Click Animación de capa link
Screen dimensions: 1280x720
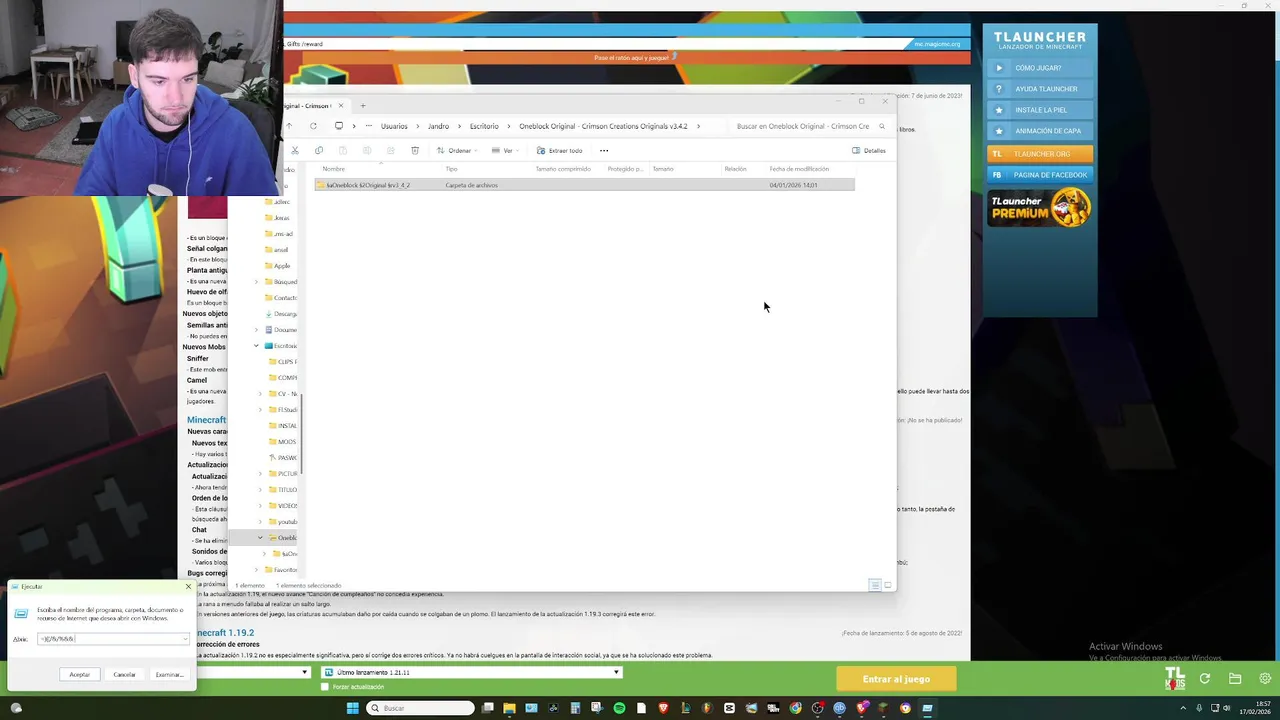(1040, 131)
